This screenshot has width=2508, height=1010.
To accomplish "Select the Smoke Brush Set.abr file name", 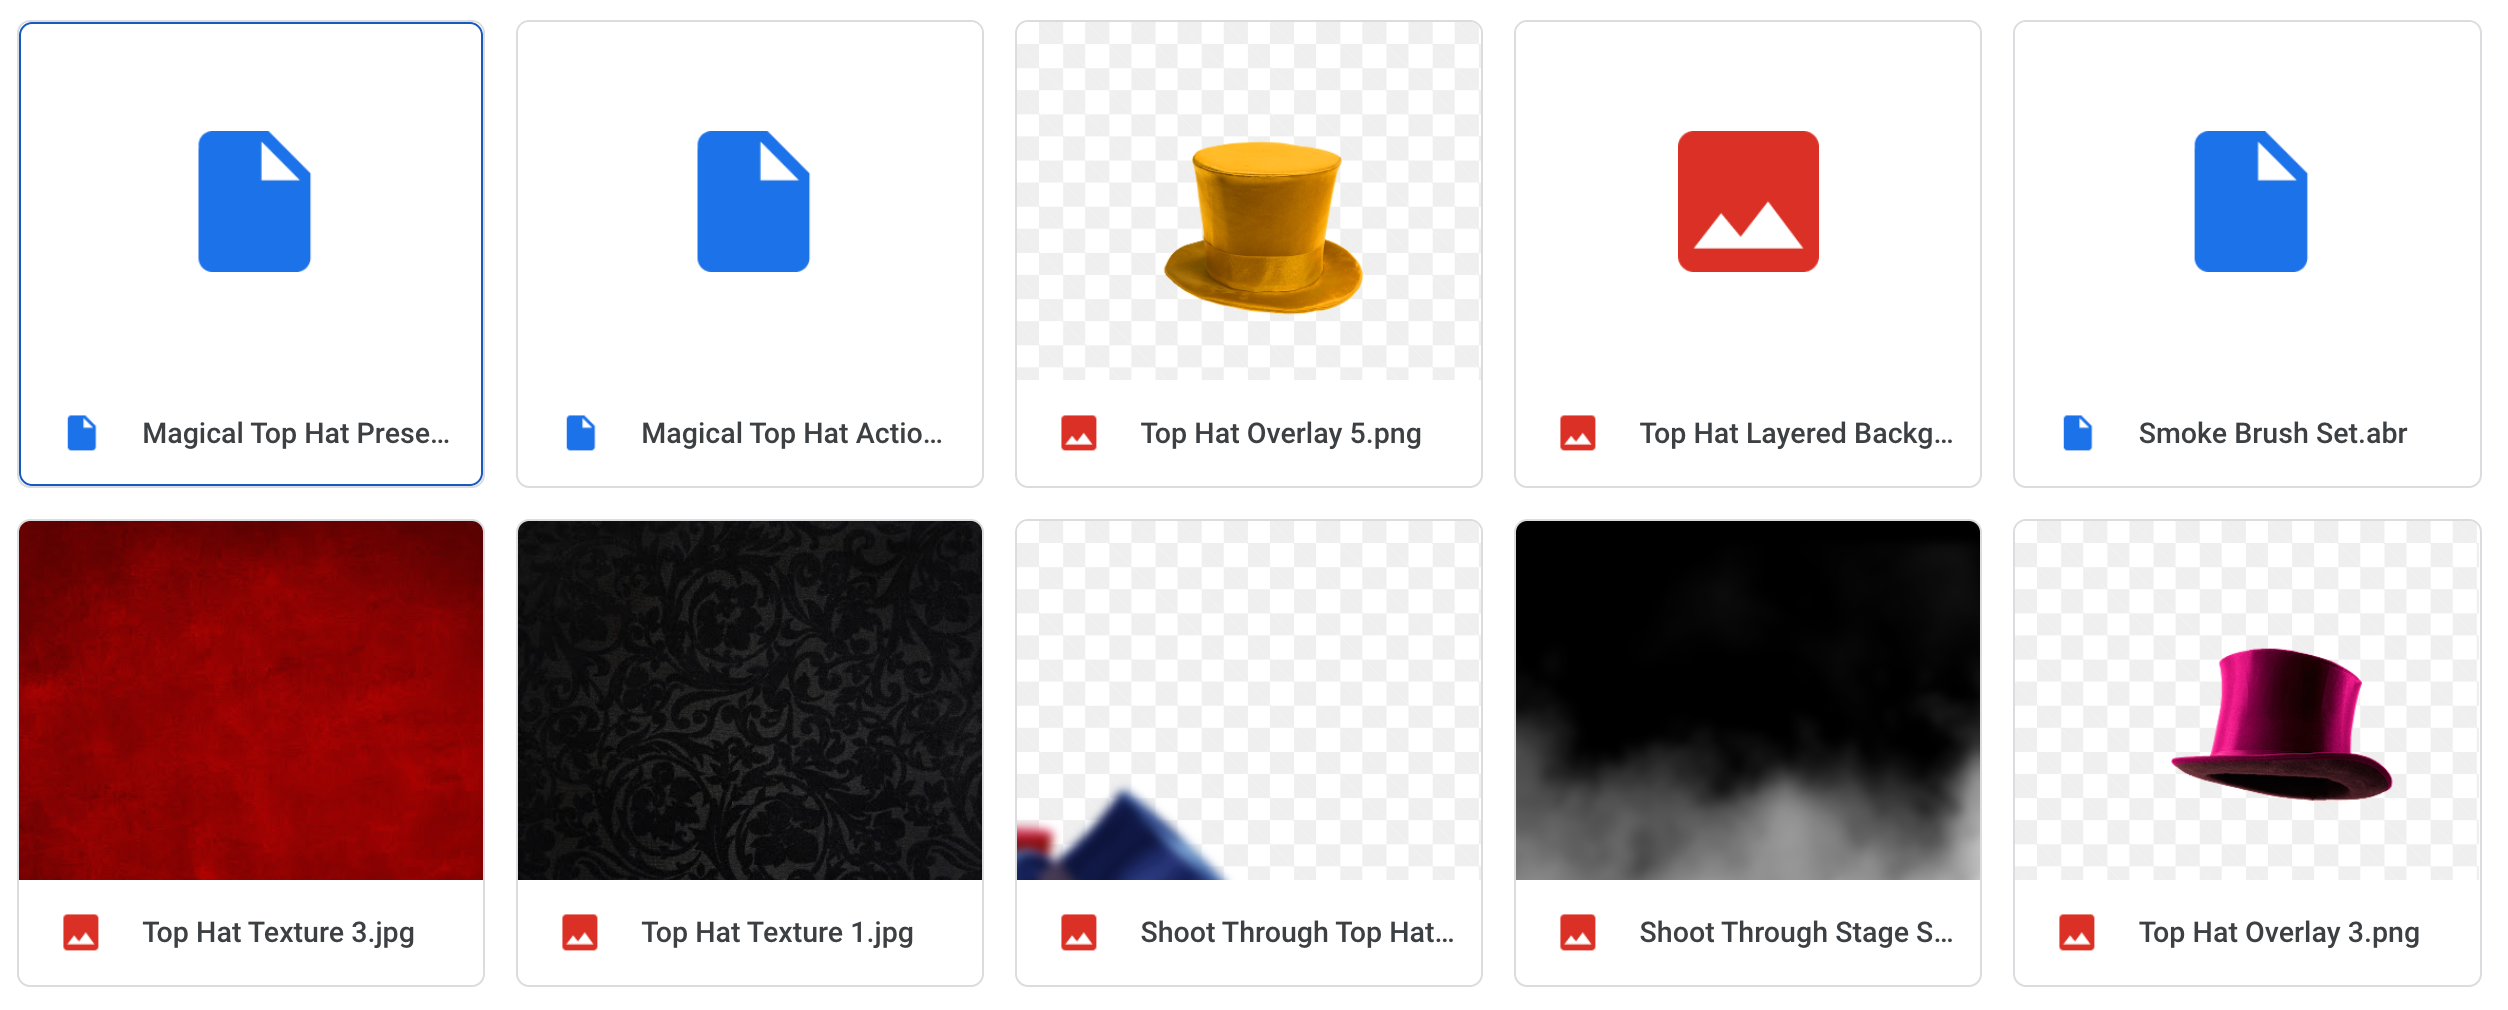I will [x=2272, y=433].
